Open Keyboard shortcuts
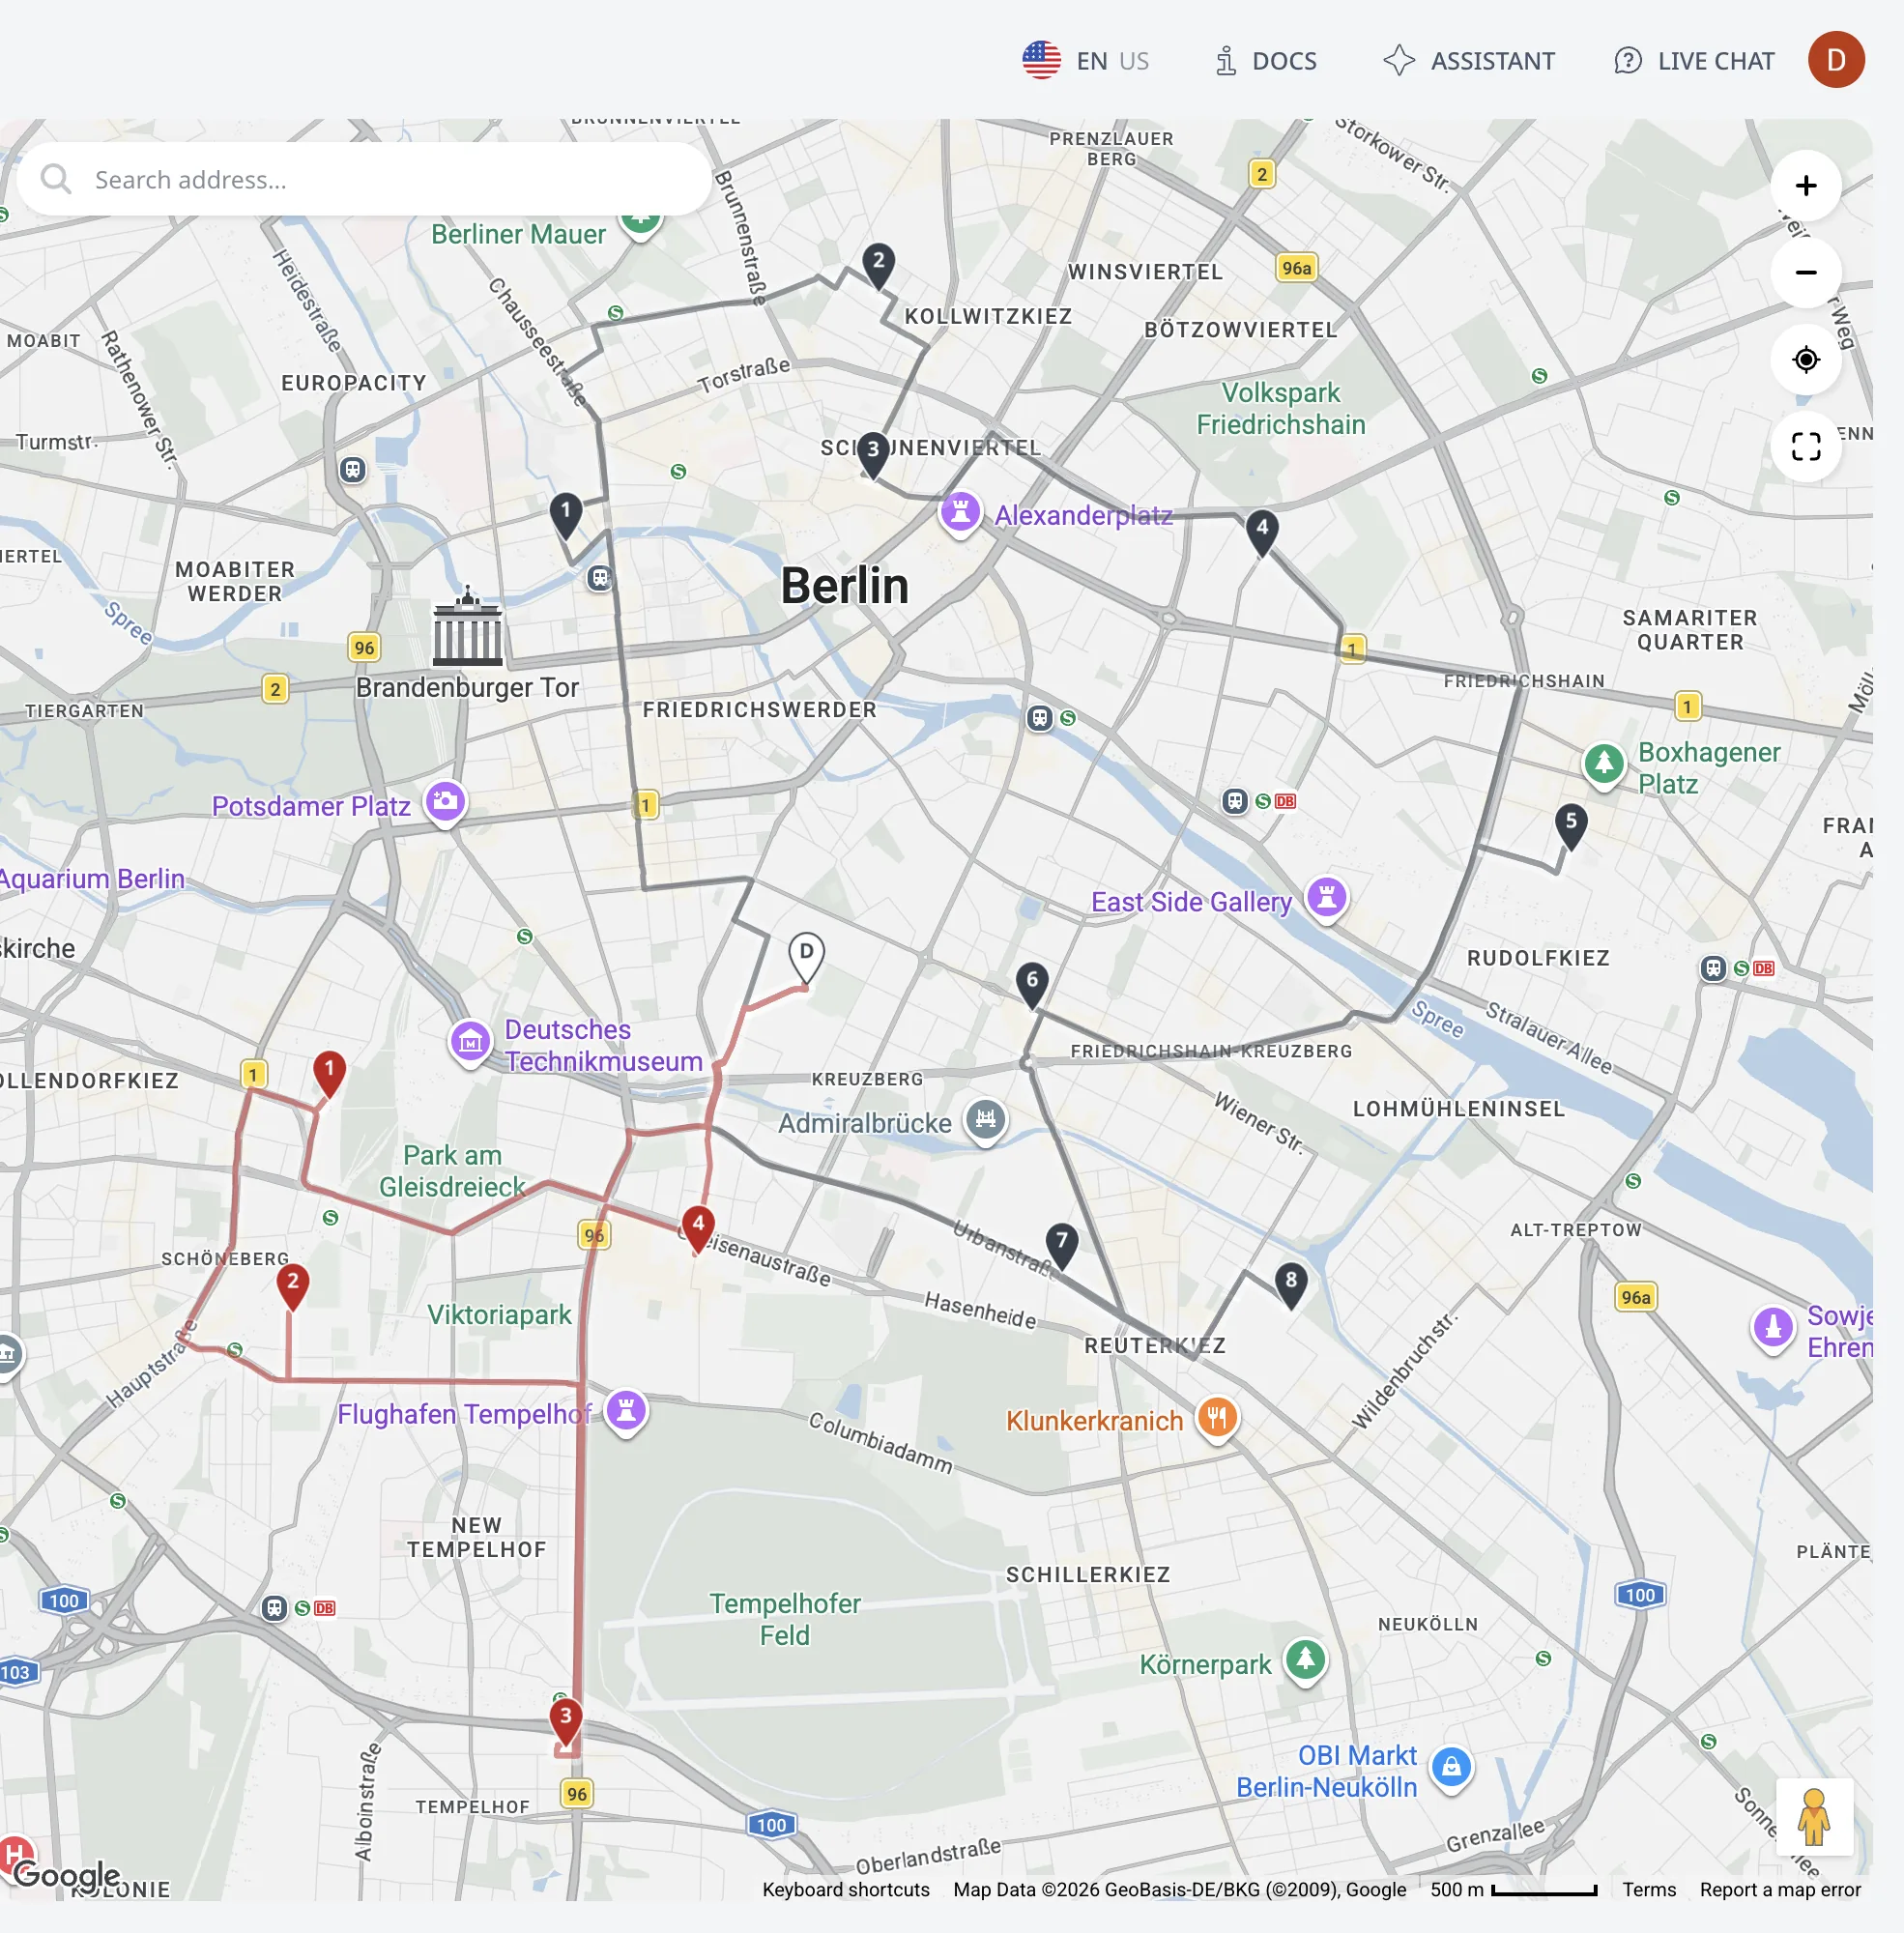Screen dimensions: 1904x1933 tap(846, 1889)
